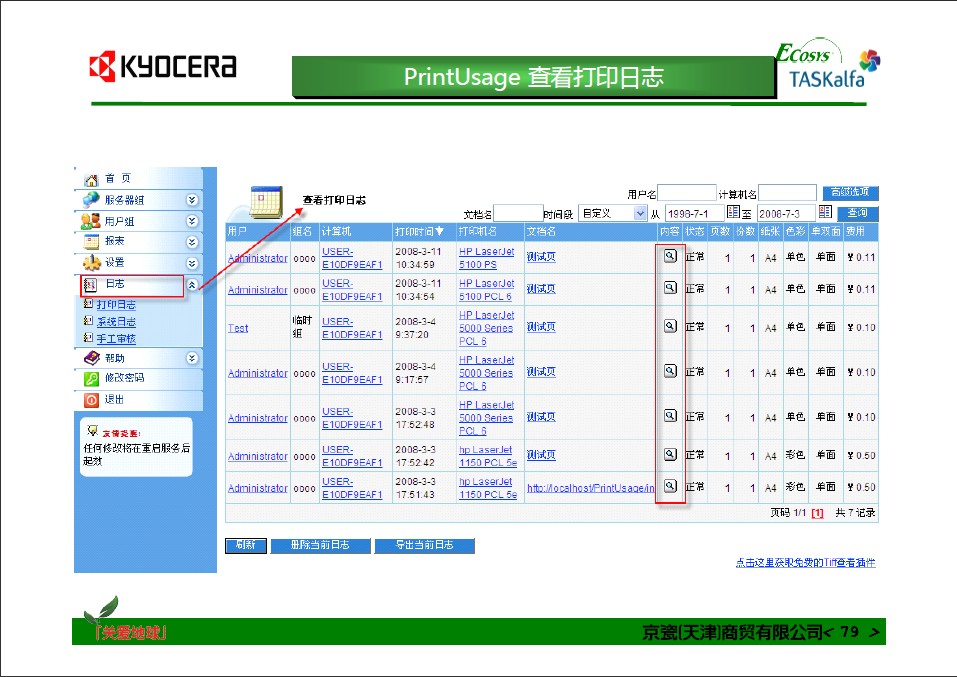Click the 首页 home icon in sidebar

coord(92,179)
